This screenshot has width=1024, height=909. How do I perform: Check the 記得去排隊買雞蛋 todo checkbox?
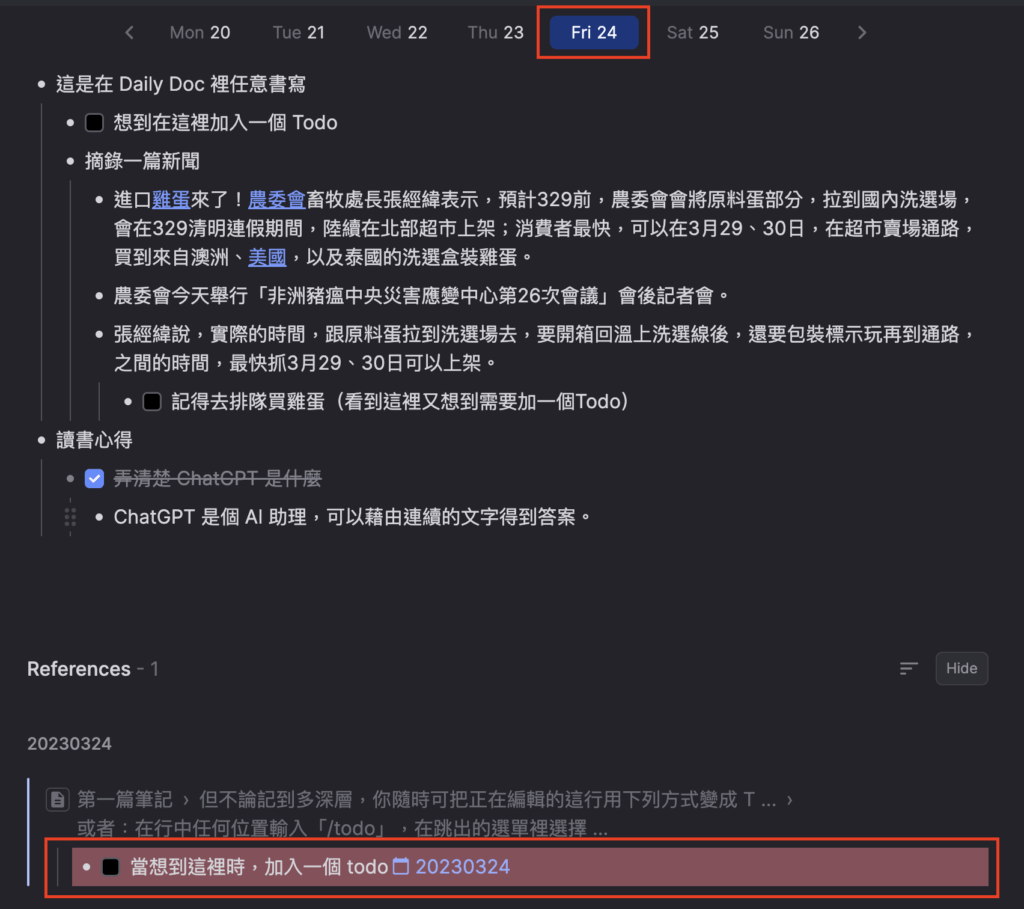(x=152, y=401)
